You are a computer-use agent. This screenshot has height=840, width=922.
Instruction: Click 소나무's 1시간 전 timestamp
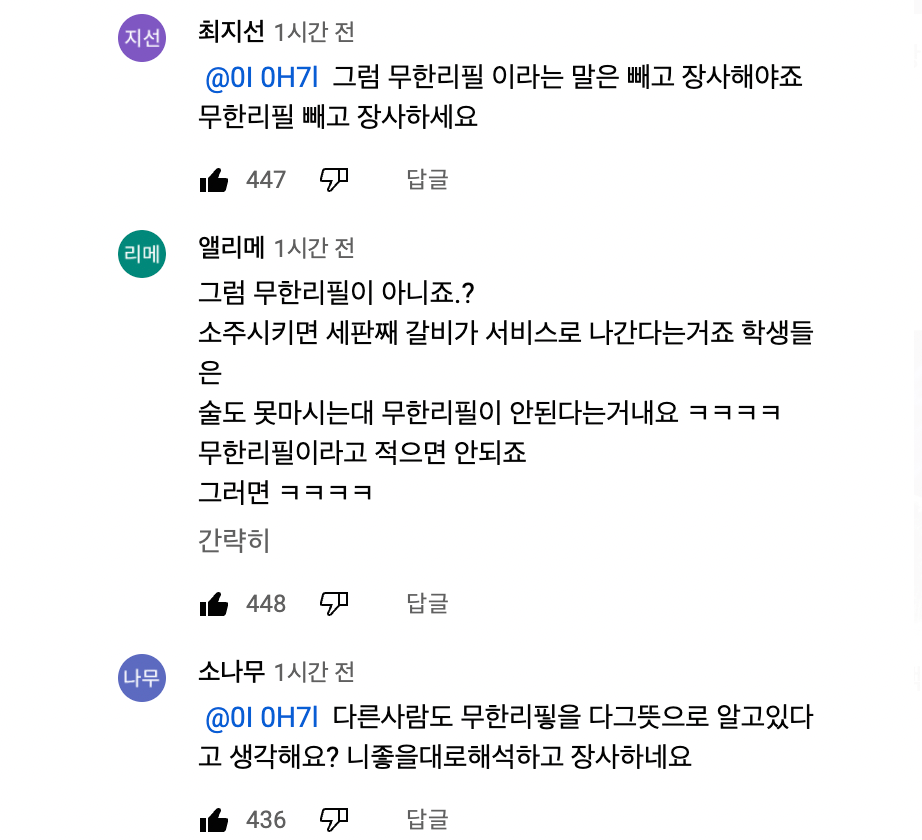(313, 672)
